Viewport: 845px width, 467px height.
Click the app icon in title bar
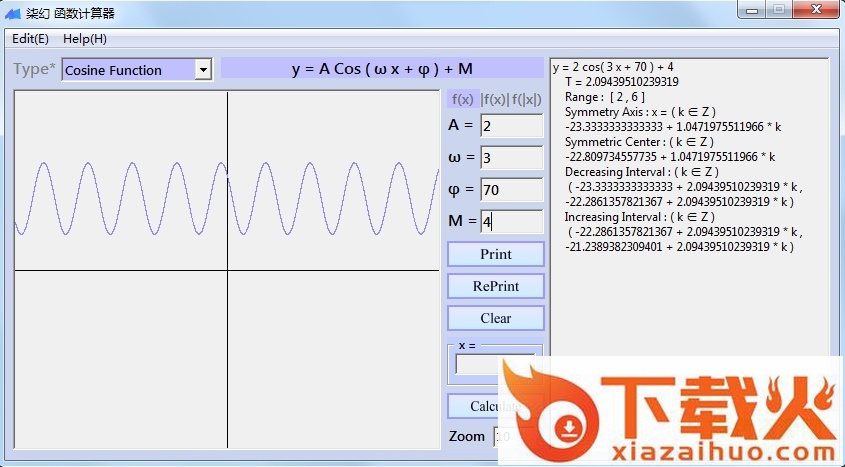point(13,13)
